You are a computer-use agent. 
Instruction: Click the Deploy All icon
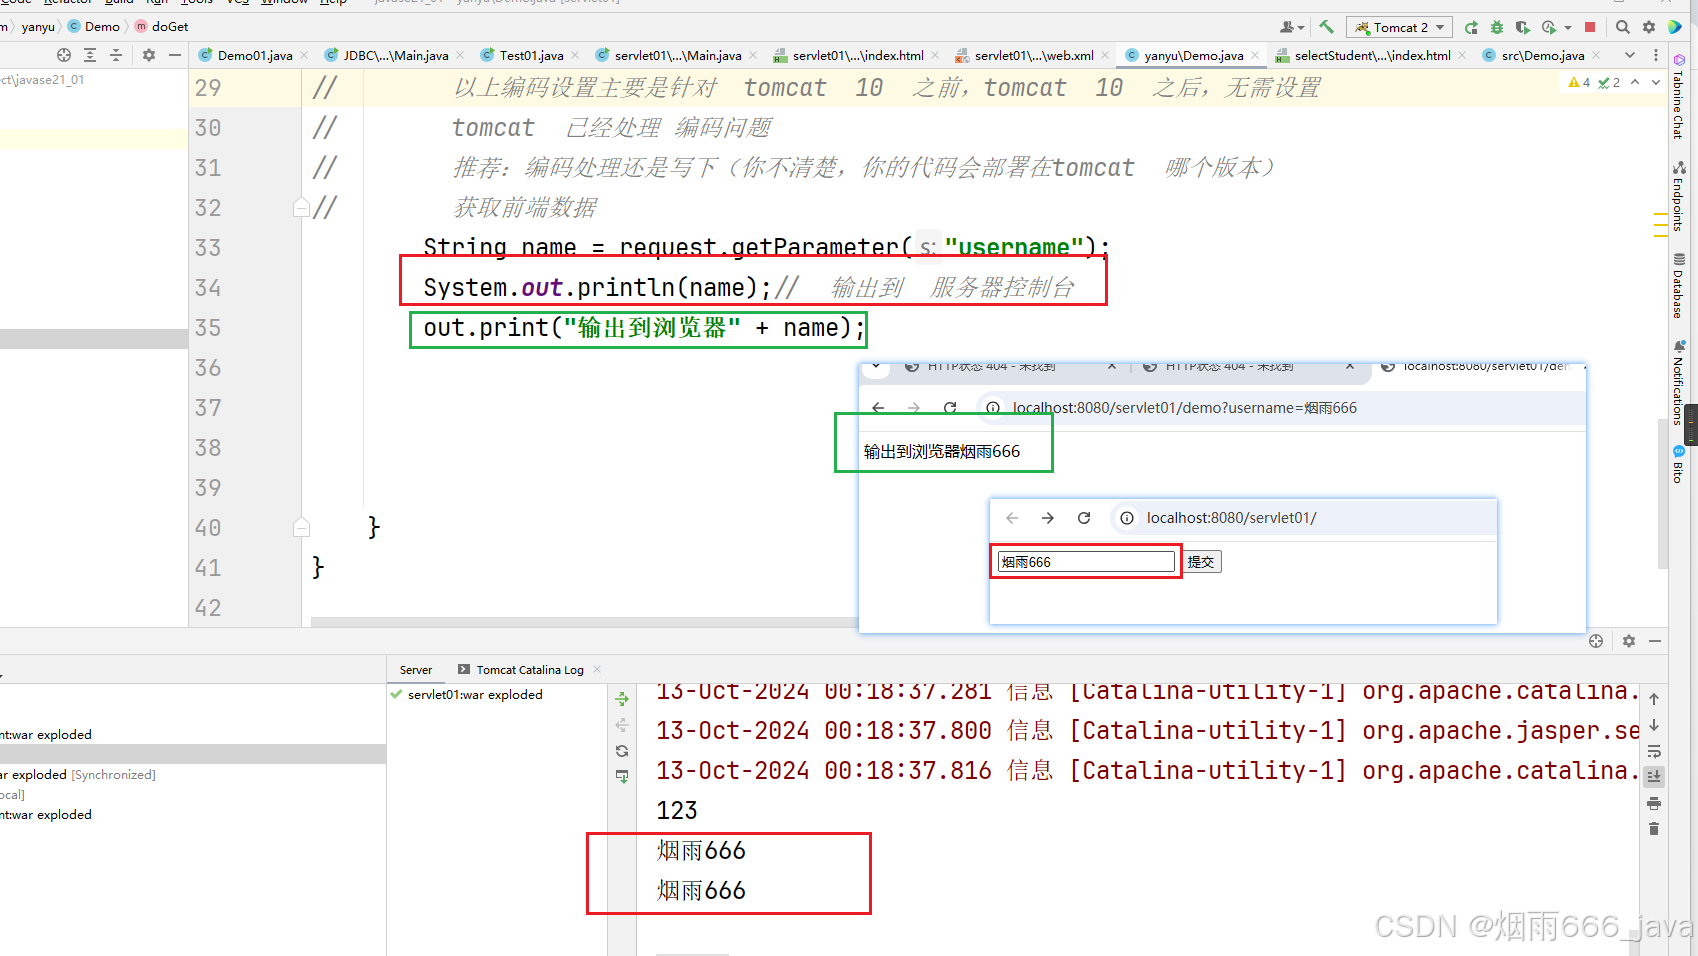point(622,699)
